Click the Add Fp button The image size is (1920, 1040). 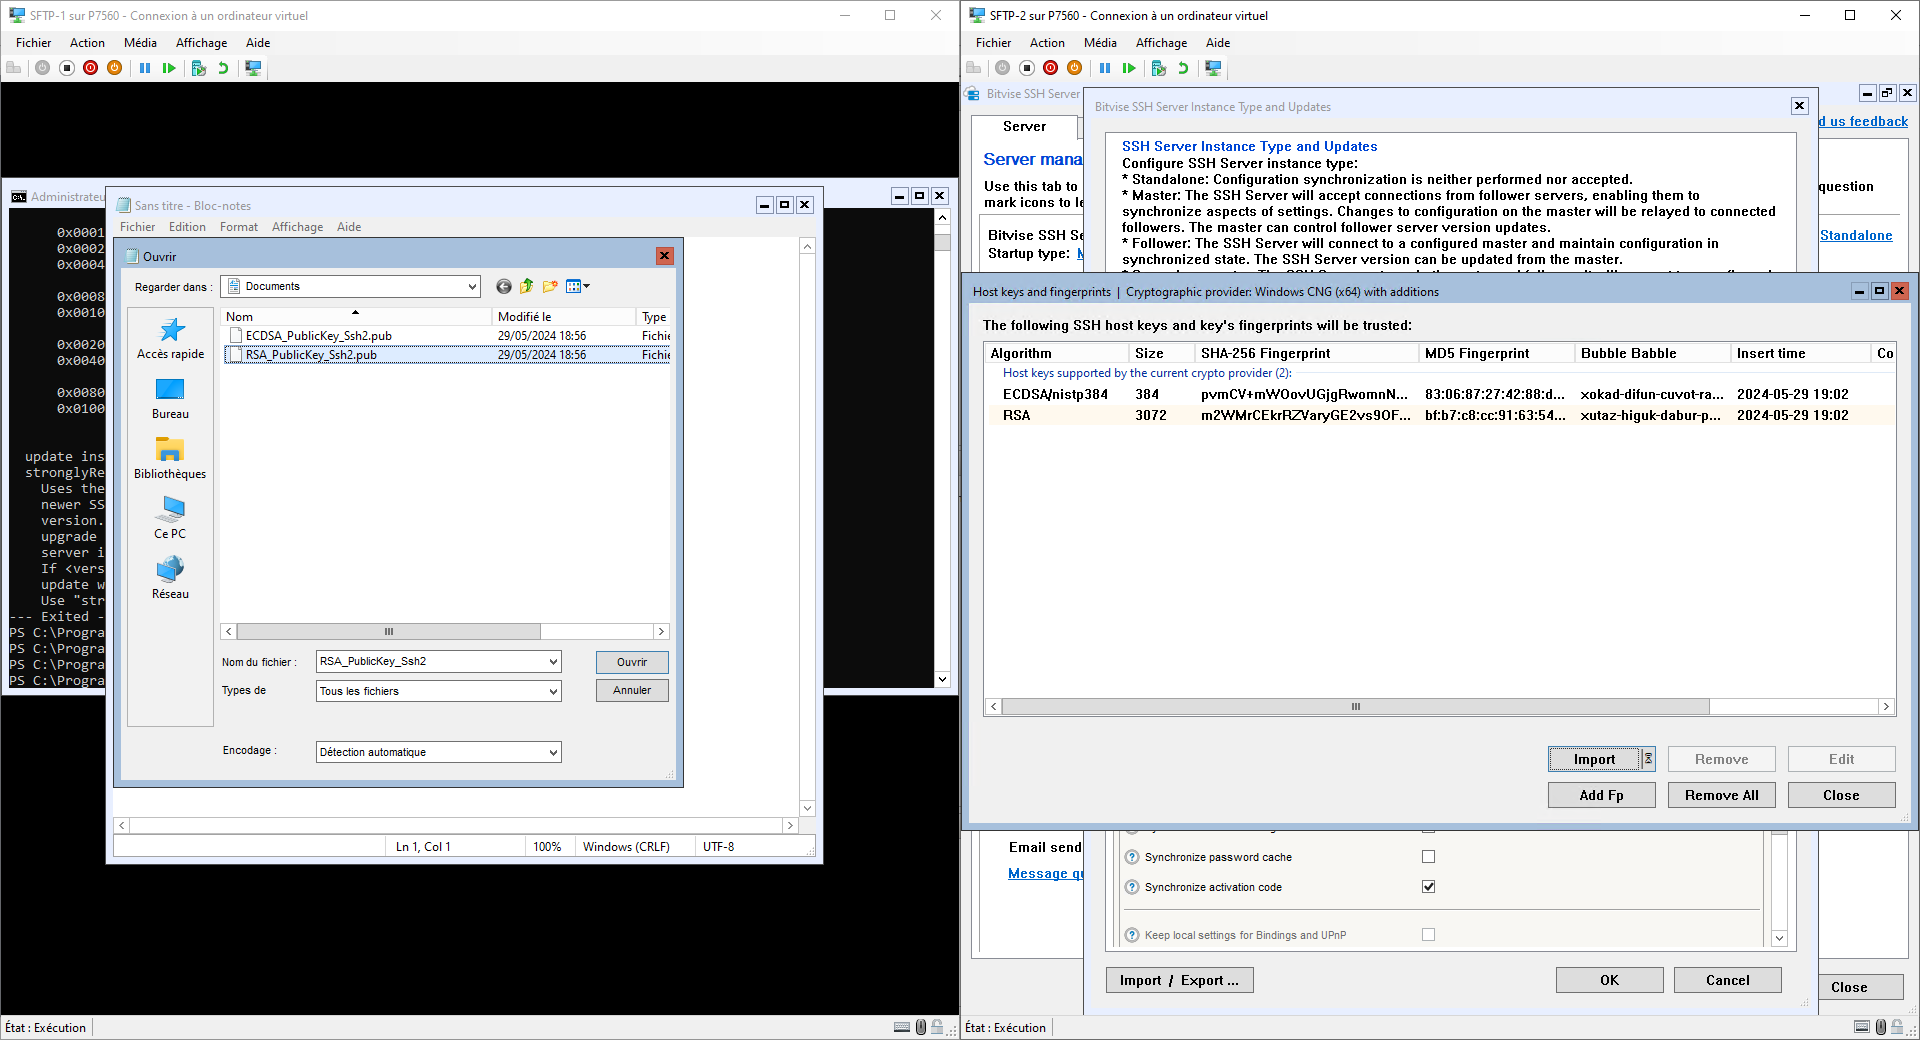[1602, 795]
